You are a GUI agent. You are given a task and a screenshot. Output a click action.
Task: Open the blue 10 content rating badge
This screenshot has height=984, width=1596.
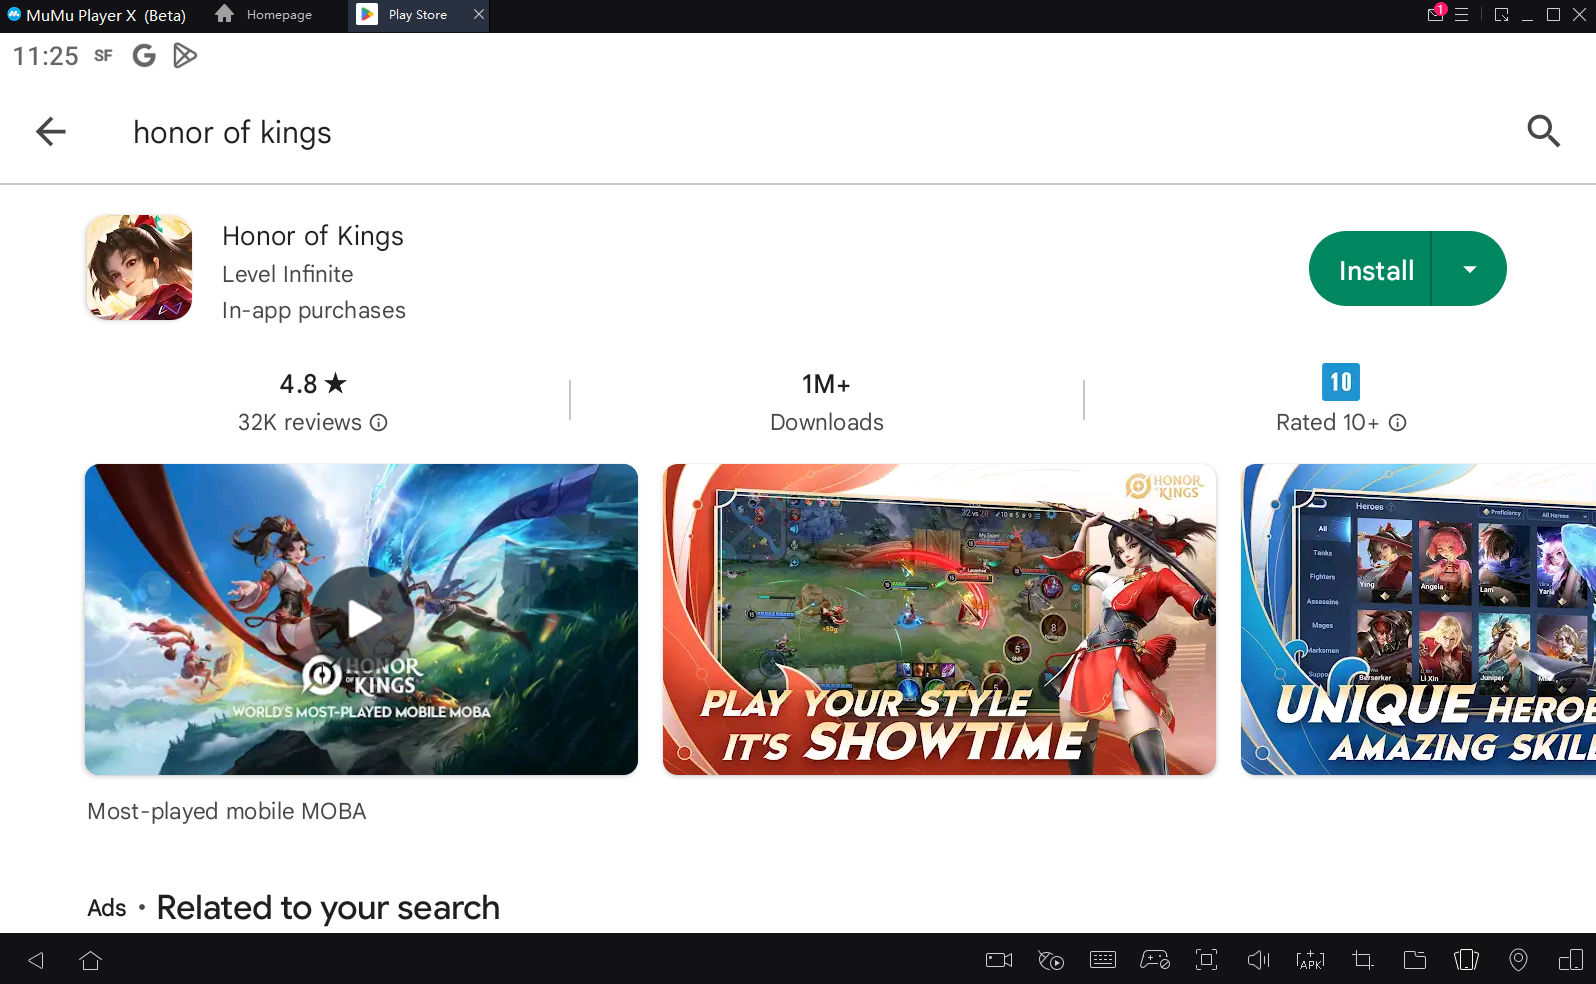coord(1341,382)
